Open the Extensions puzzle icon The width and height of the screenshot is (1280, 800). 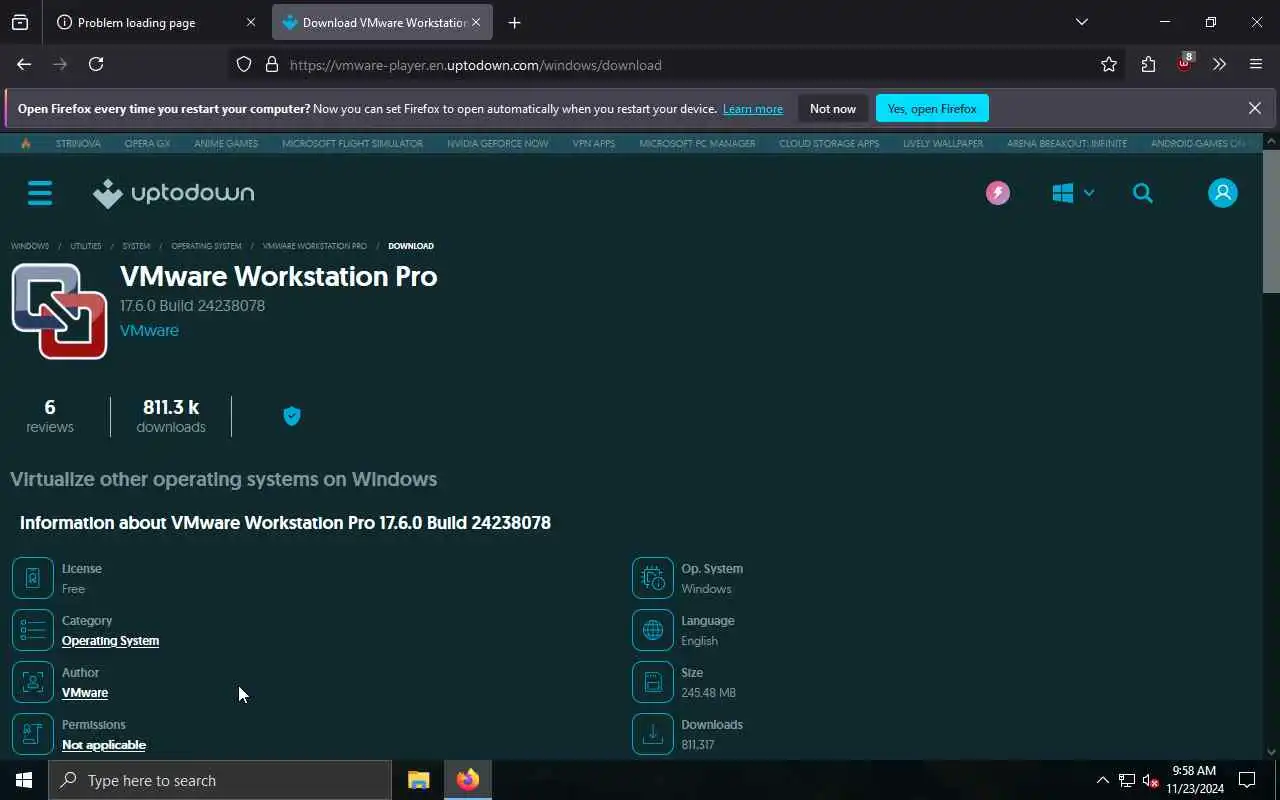tap(1148, 65)
